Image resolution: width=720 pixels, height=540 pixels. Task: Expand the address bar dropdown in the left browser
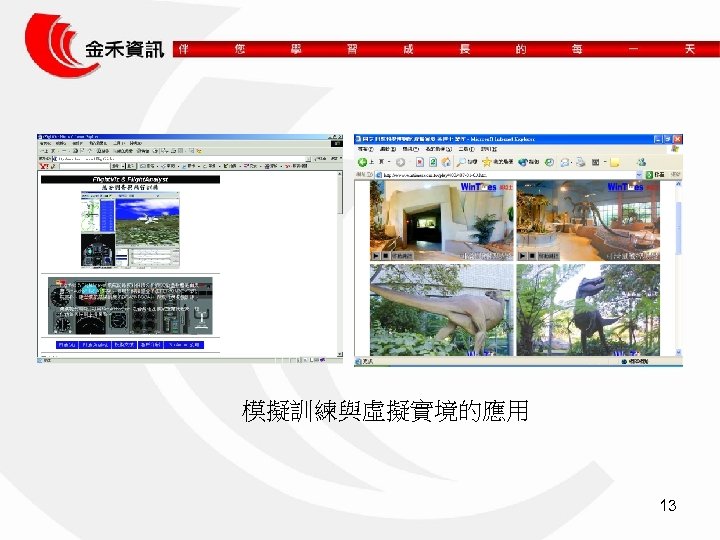308,158
